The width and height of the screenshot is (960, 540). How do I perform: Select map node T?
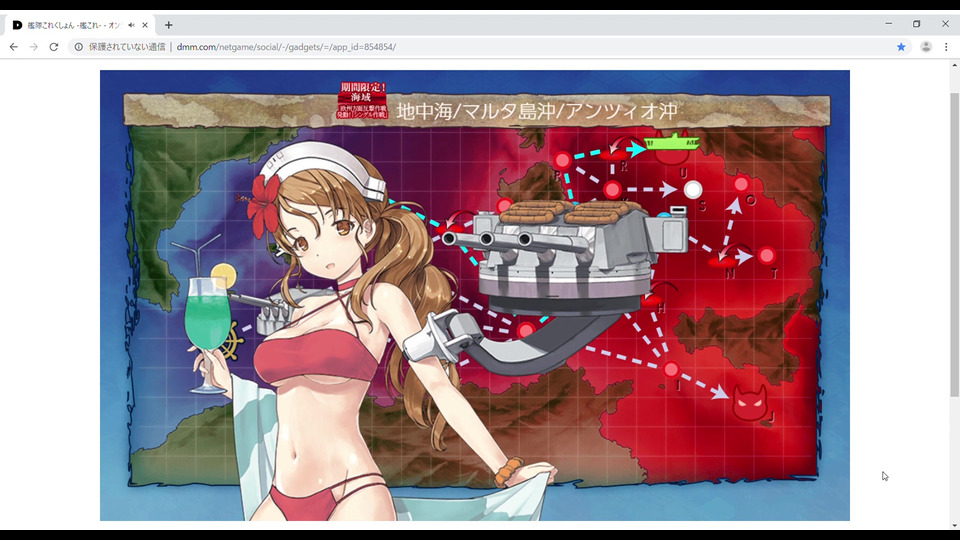pos(767,255)
